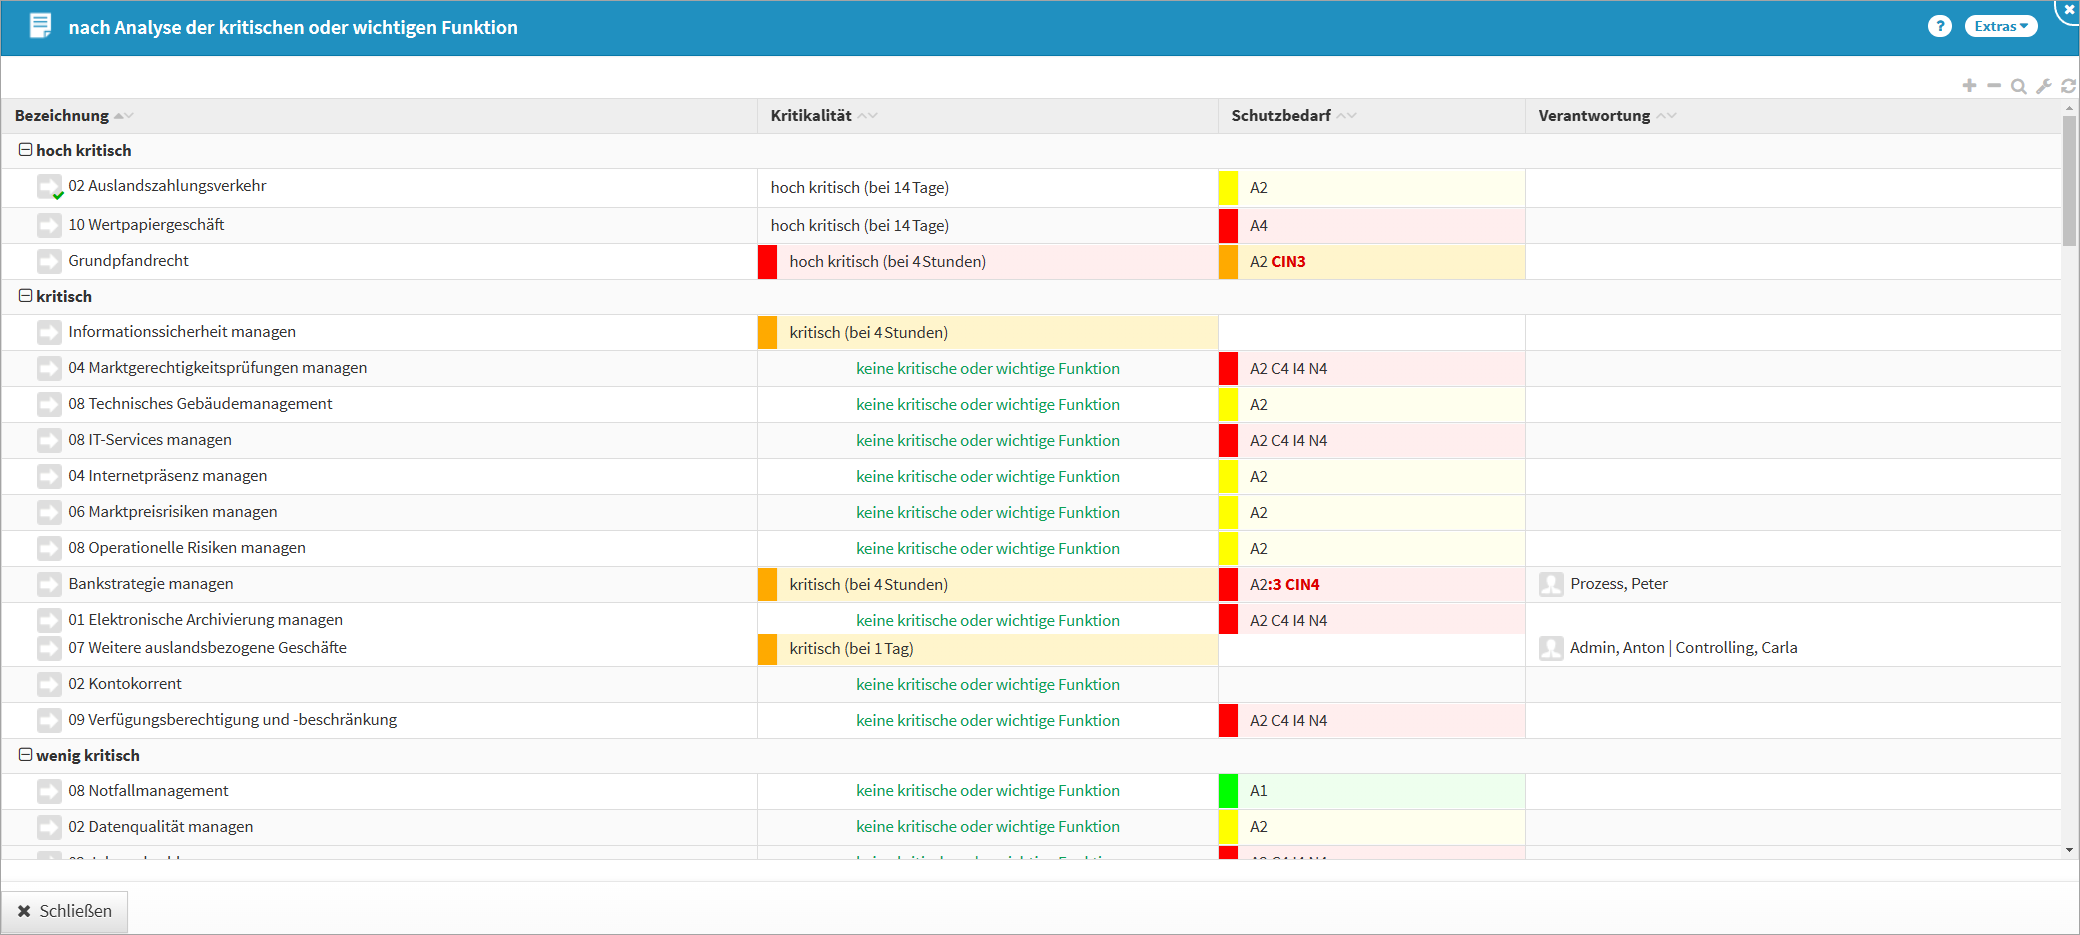
Task: Refresh the table with reload icon
Action: point(2068,87)
